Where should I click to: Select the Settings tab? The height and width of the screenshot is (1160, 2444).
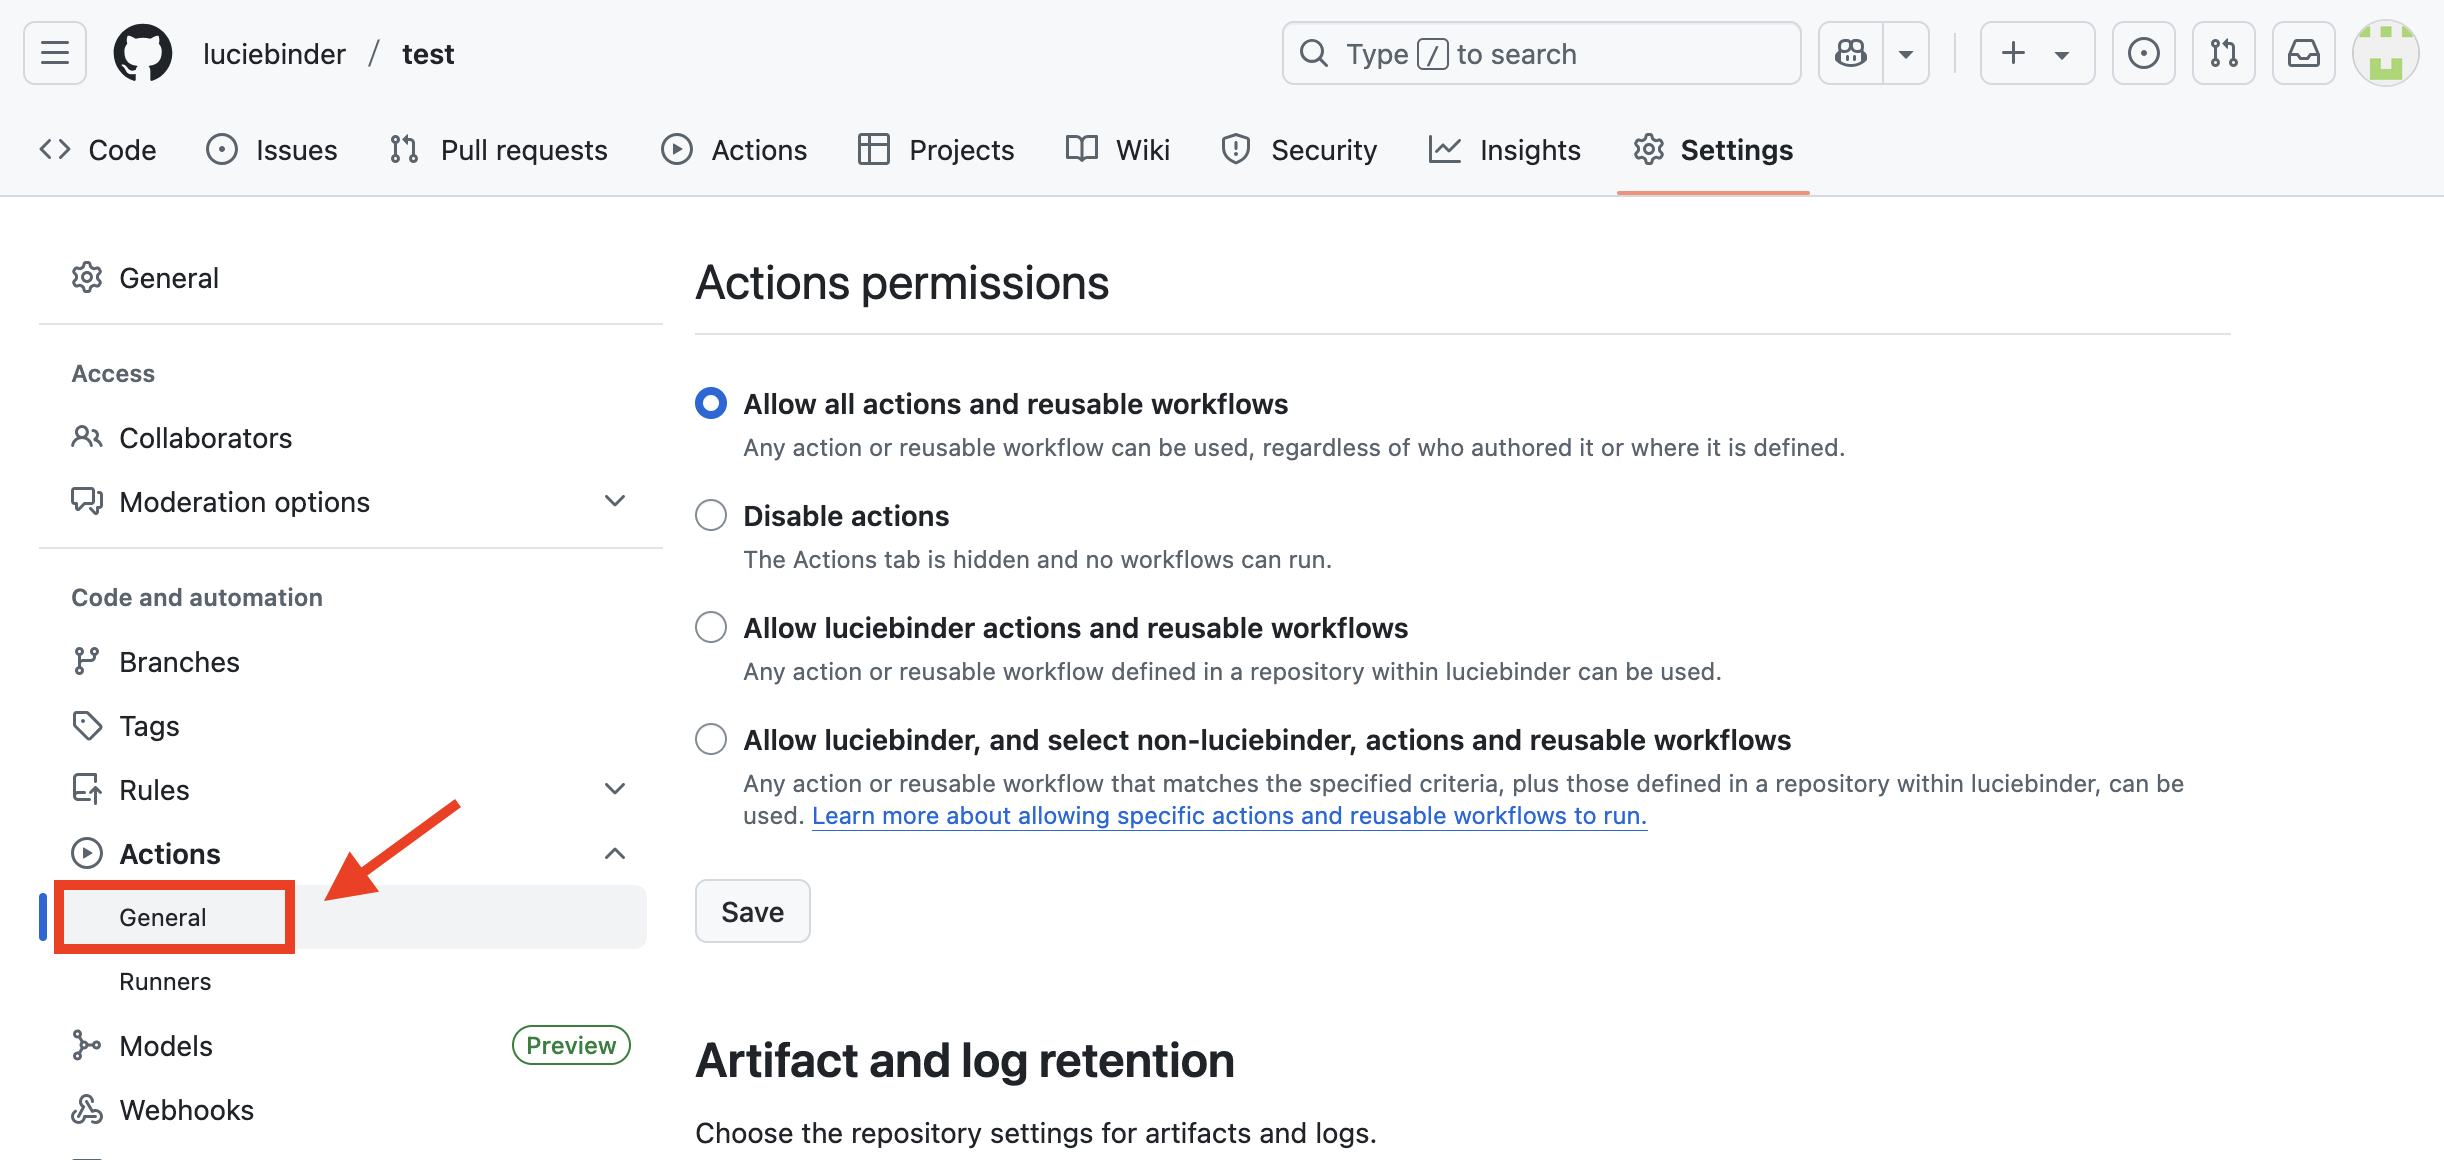click(x=1713, y=150)
